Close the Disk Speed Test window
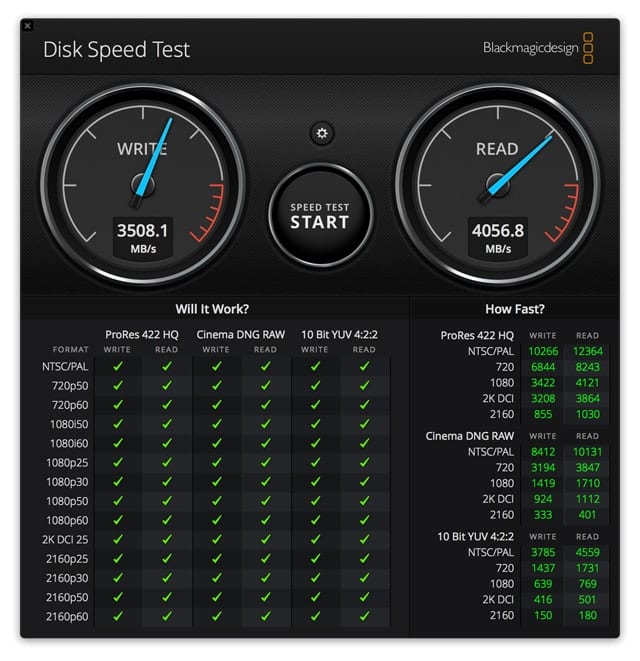This screenshot has width=640, height=661. [x=26, y=25]
